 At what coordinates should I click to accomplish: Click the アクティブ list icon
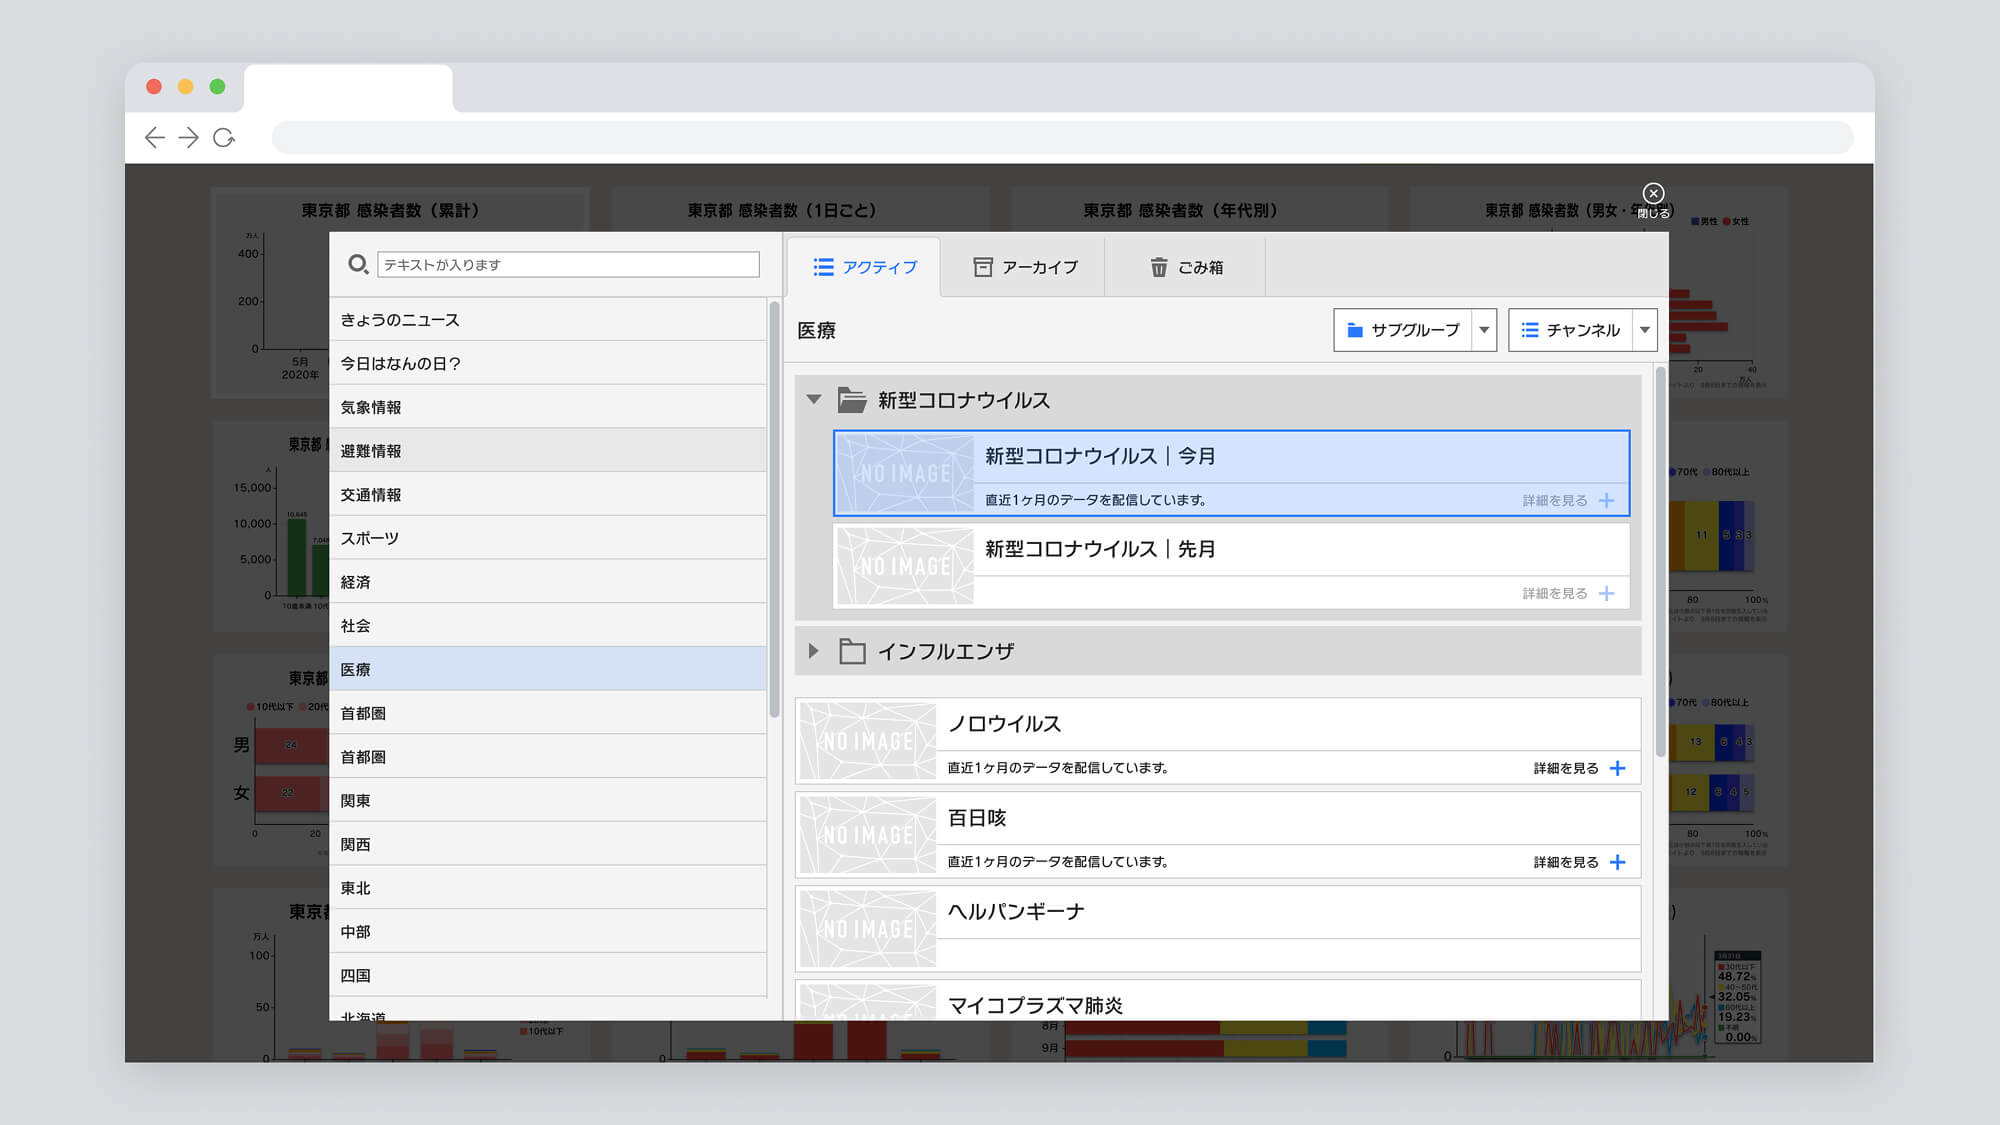point(823,267)
